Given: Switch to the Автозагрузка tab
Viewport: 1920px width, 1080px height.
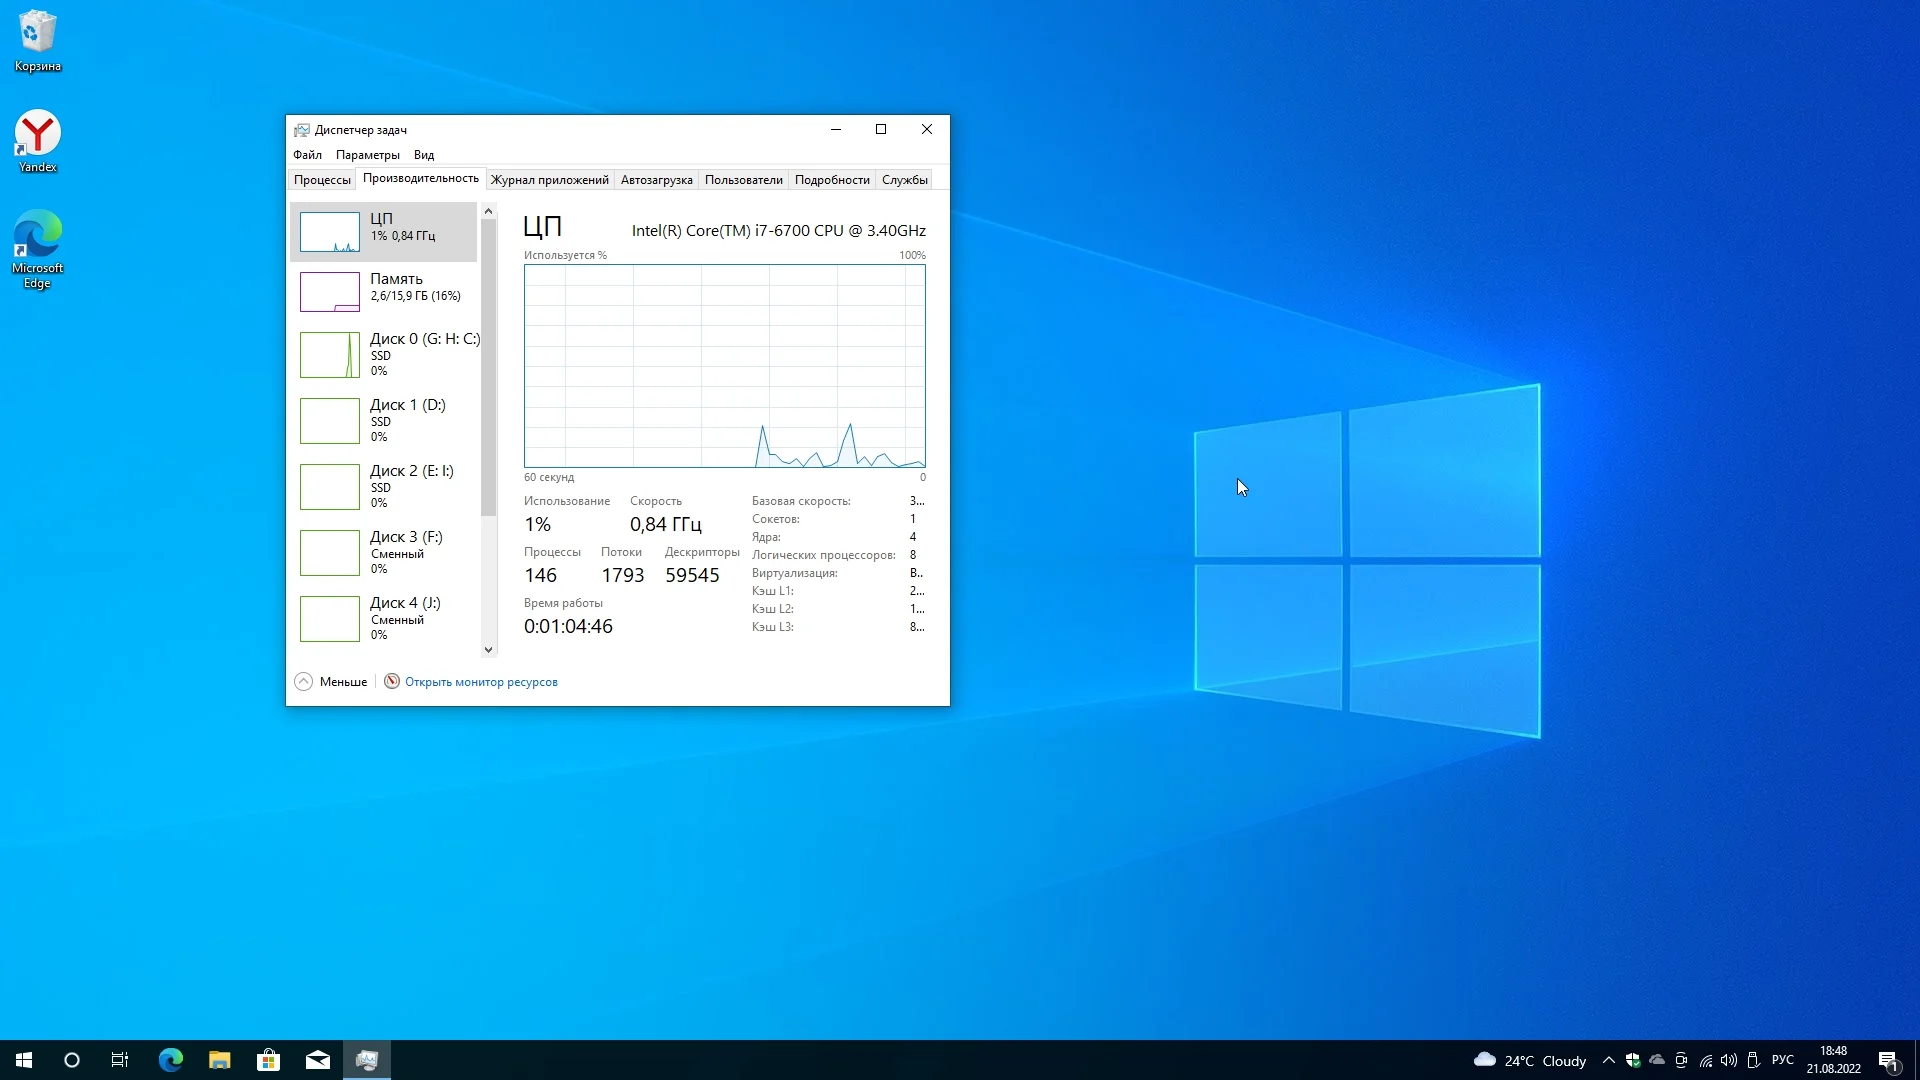Looking at the screenshot, I should click(x=656, y=180).
